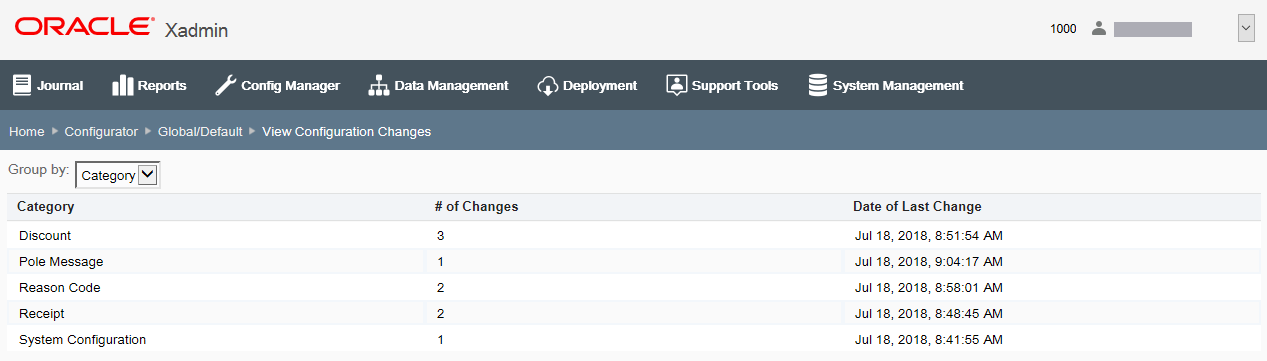Select the Discount category row
Image resolution: width=1267 pixels, height=361 pixels.
[x=633, y=235]
